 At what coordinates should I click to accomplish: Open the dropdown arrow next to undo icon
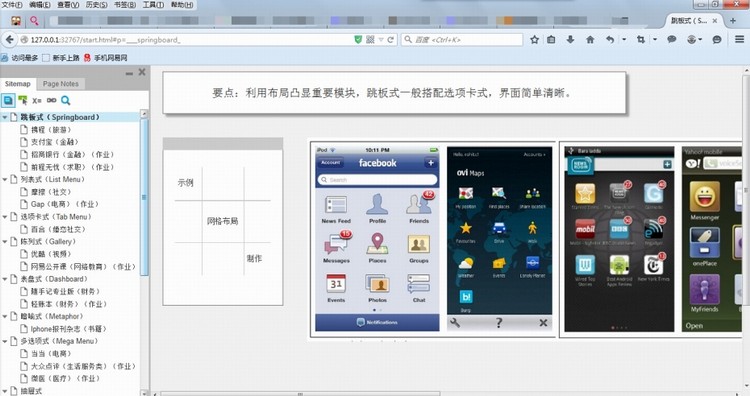pos(624,40)
